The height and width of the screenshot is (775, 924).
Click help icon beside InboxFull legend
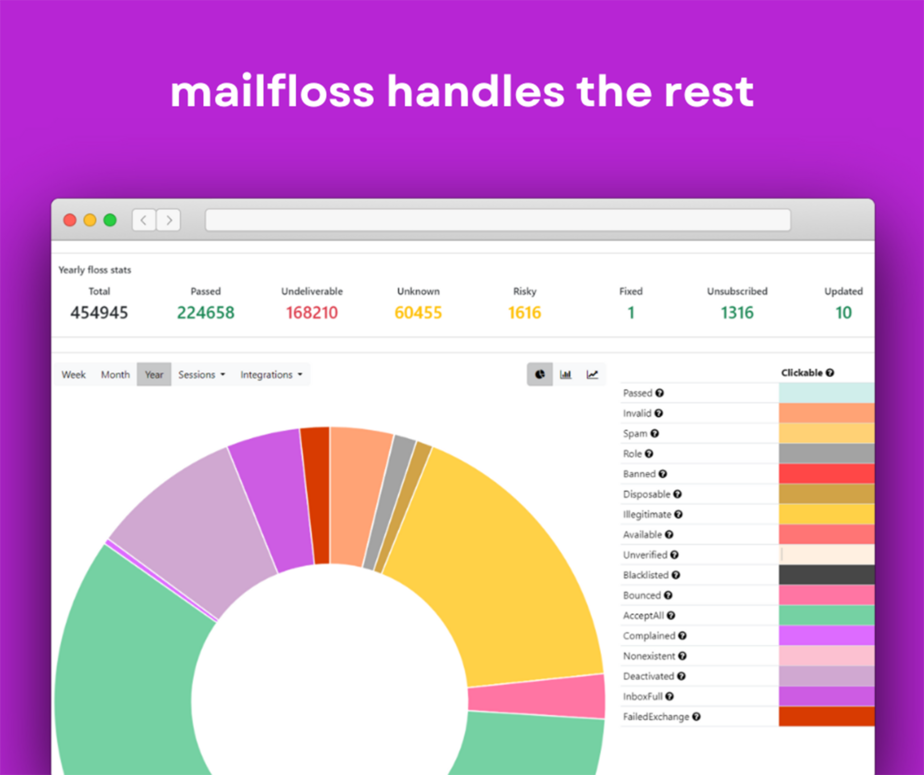[669, 697]
